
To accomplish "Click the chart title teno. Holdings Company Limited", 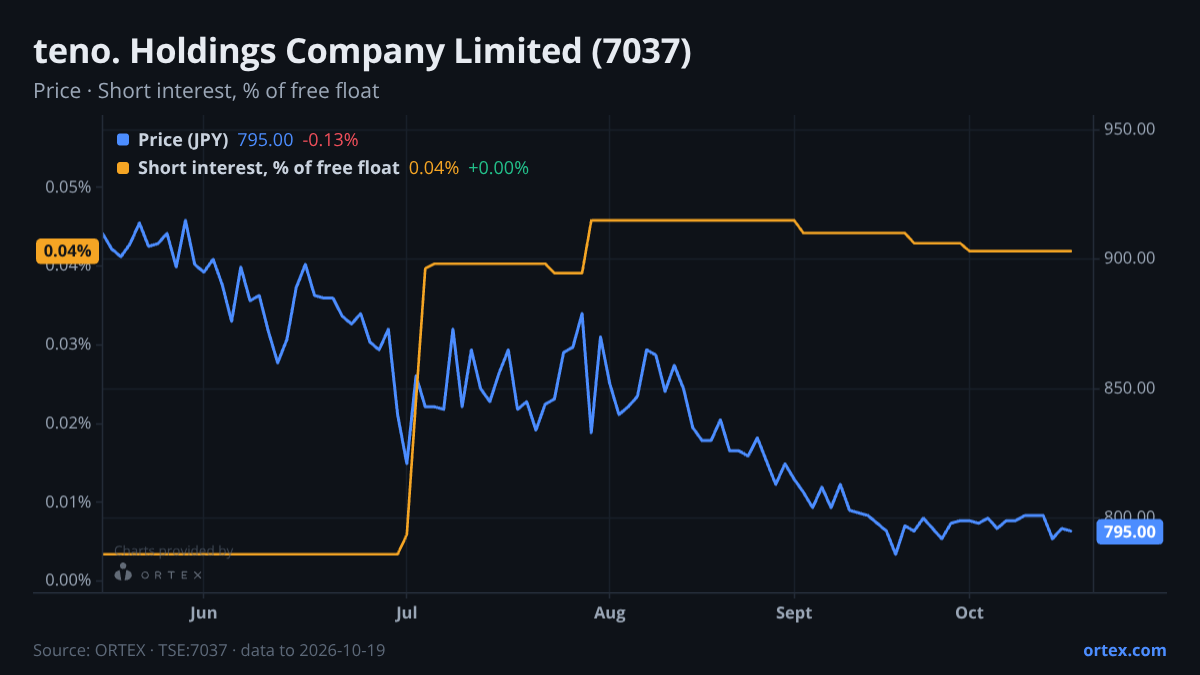I will [362, 52].
